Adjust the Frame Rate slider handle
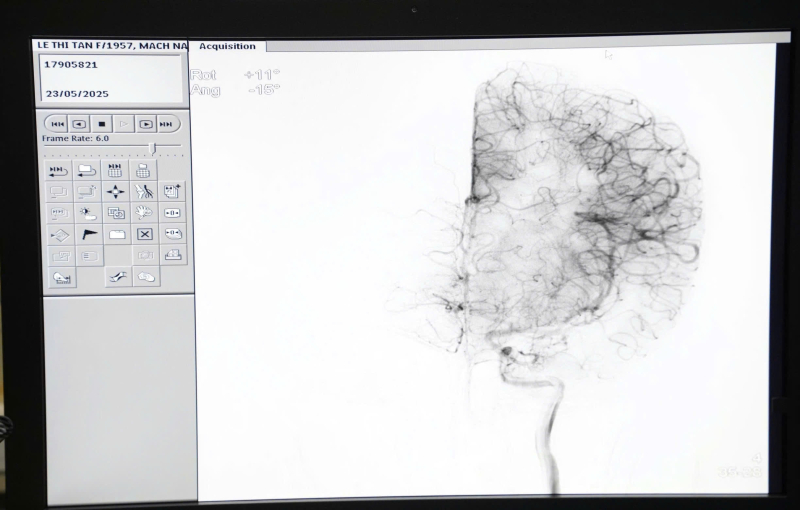This screenshot has height=510, width=800. coord(152,148)
